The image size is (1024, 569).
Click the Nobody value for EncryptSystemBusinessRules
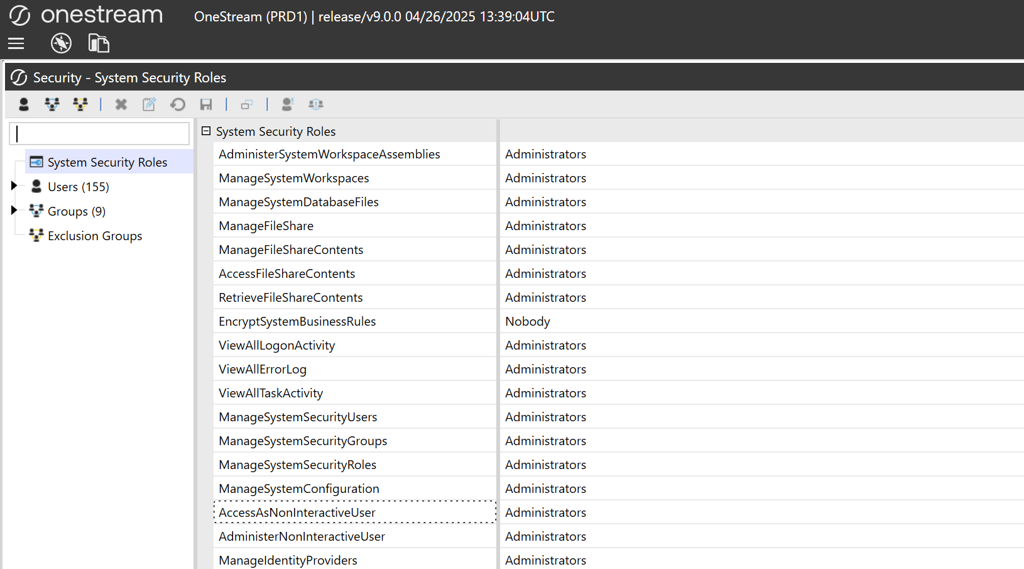(x=527, y=322)
